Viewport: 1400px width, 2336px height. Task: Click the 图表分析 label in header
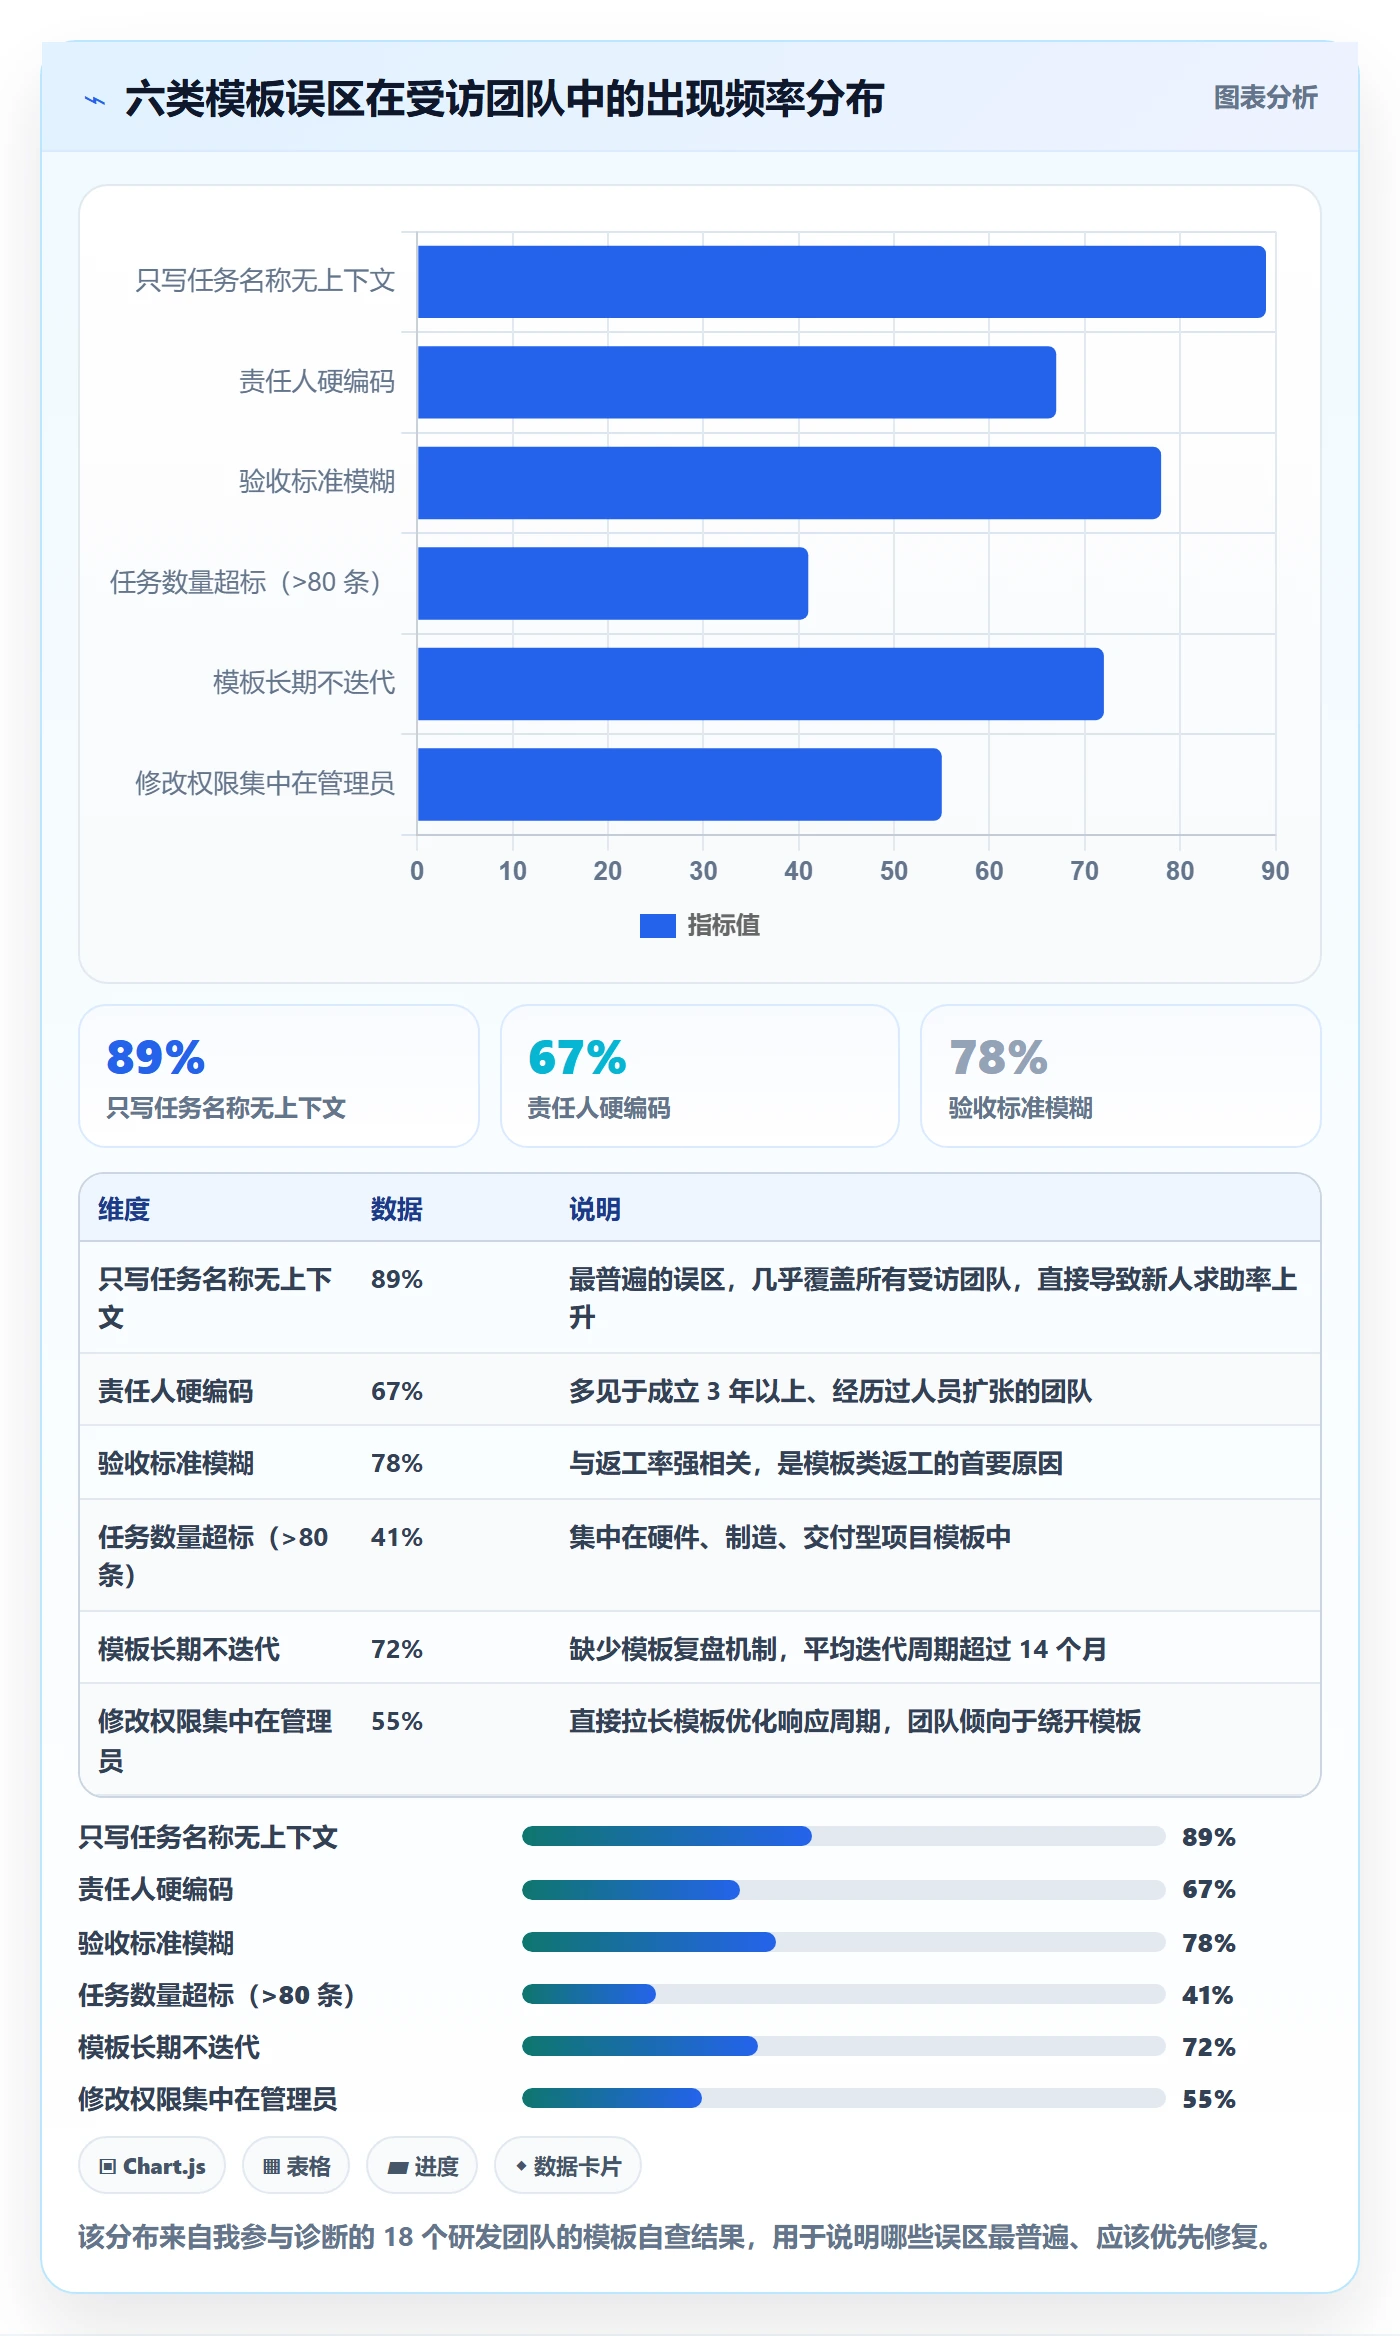click(x=1265, y=97)
